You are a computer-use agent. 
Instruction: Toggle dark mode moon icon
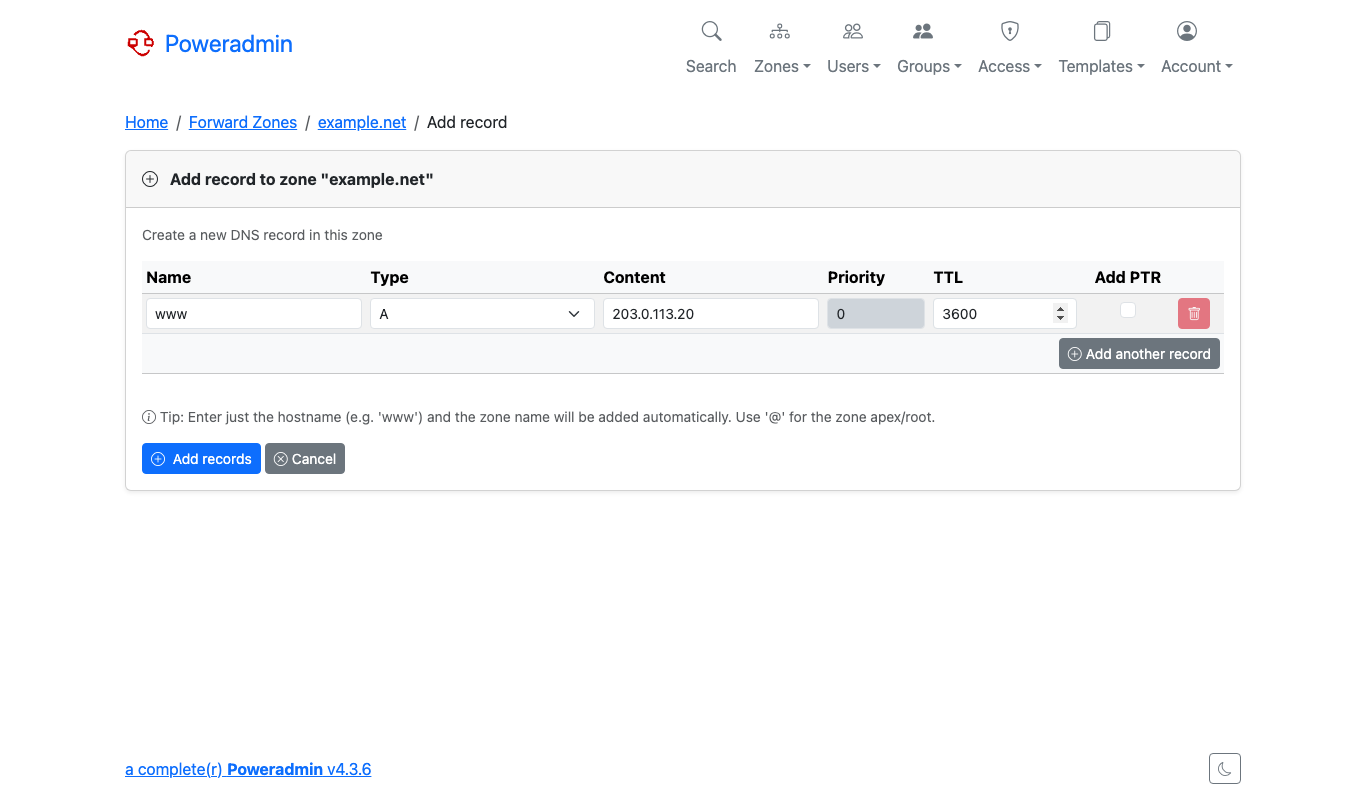click(1225, 769)
